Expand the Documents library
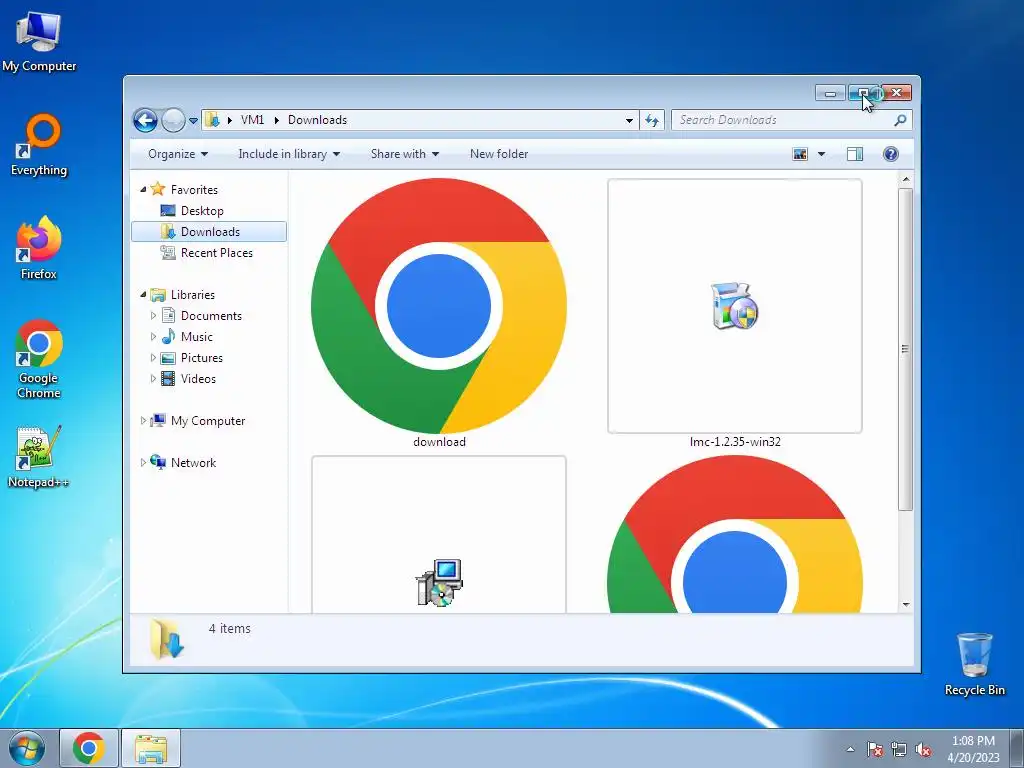The width and height of the screenshot is (1024, 768). [x=153, y=316]
